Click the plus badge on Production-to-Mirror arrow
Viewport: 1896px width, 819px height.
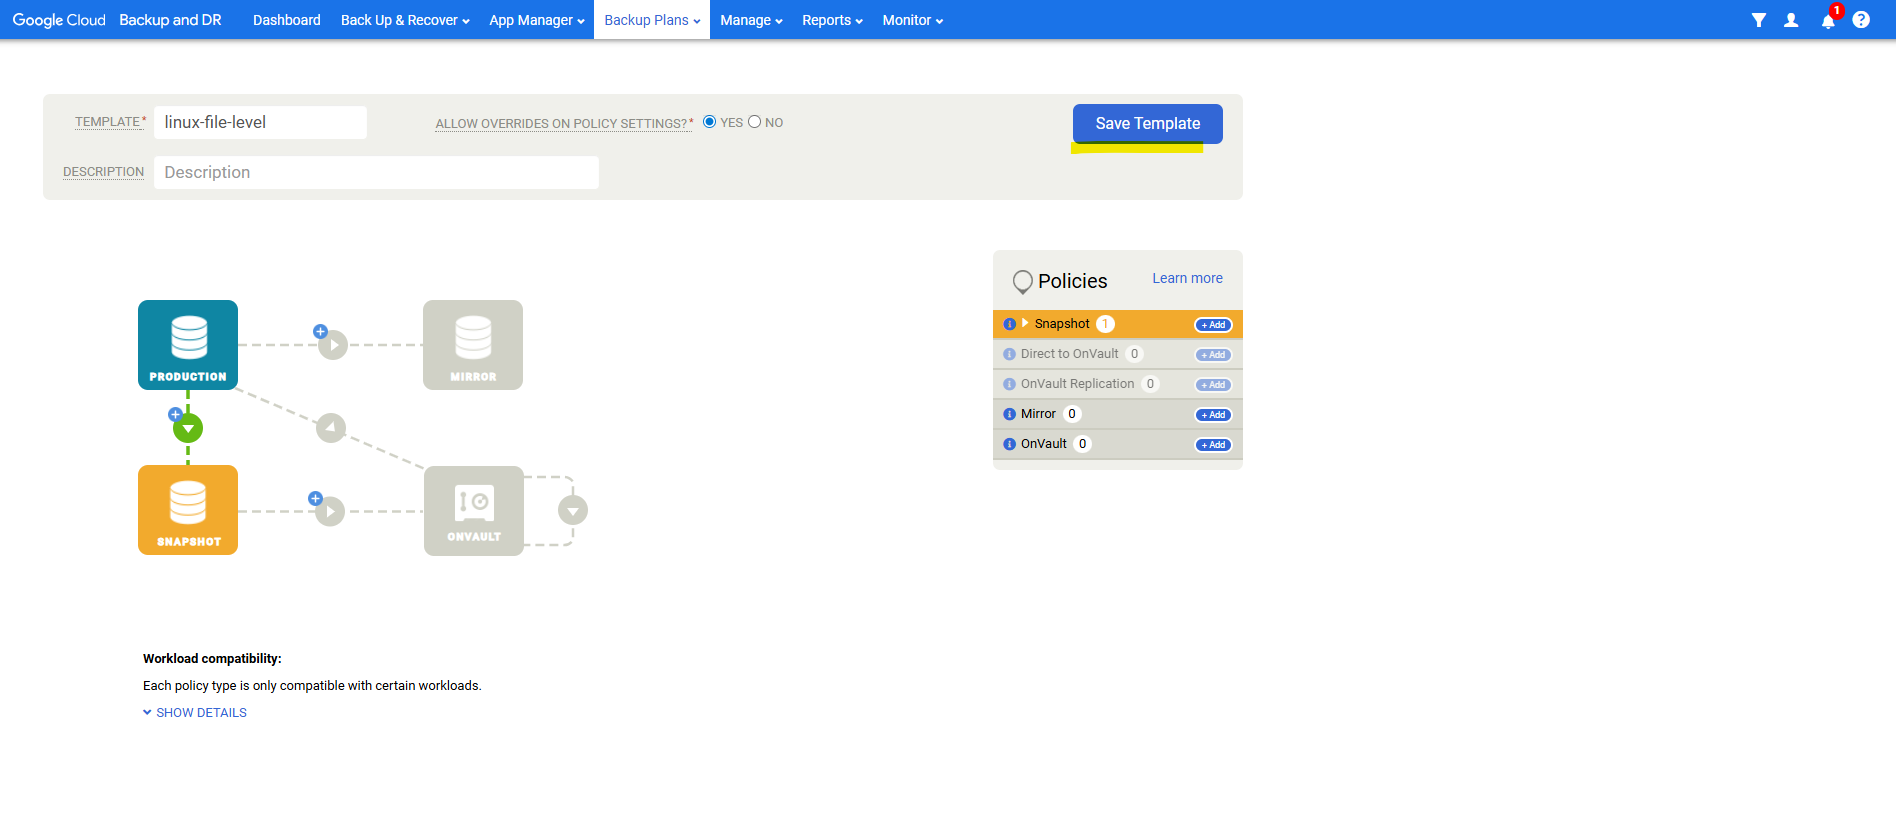[320, 331]
